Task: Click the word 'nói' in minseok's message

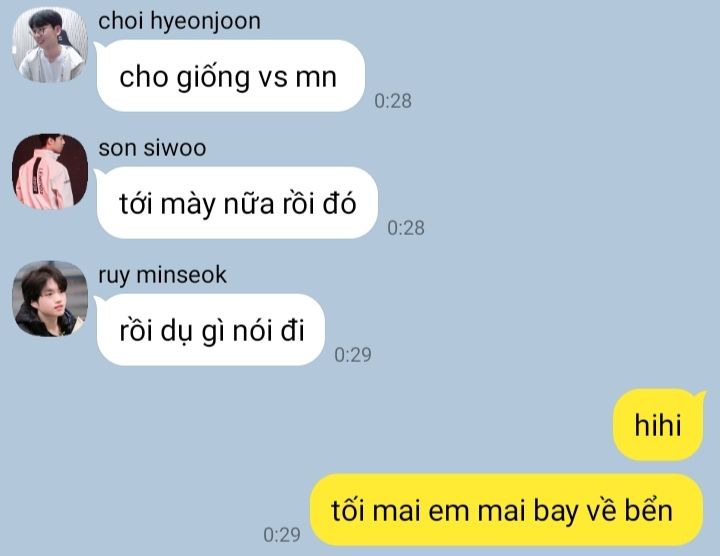Action: pyautogui.click(x=251, y=330)
